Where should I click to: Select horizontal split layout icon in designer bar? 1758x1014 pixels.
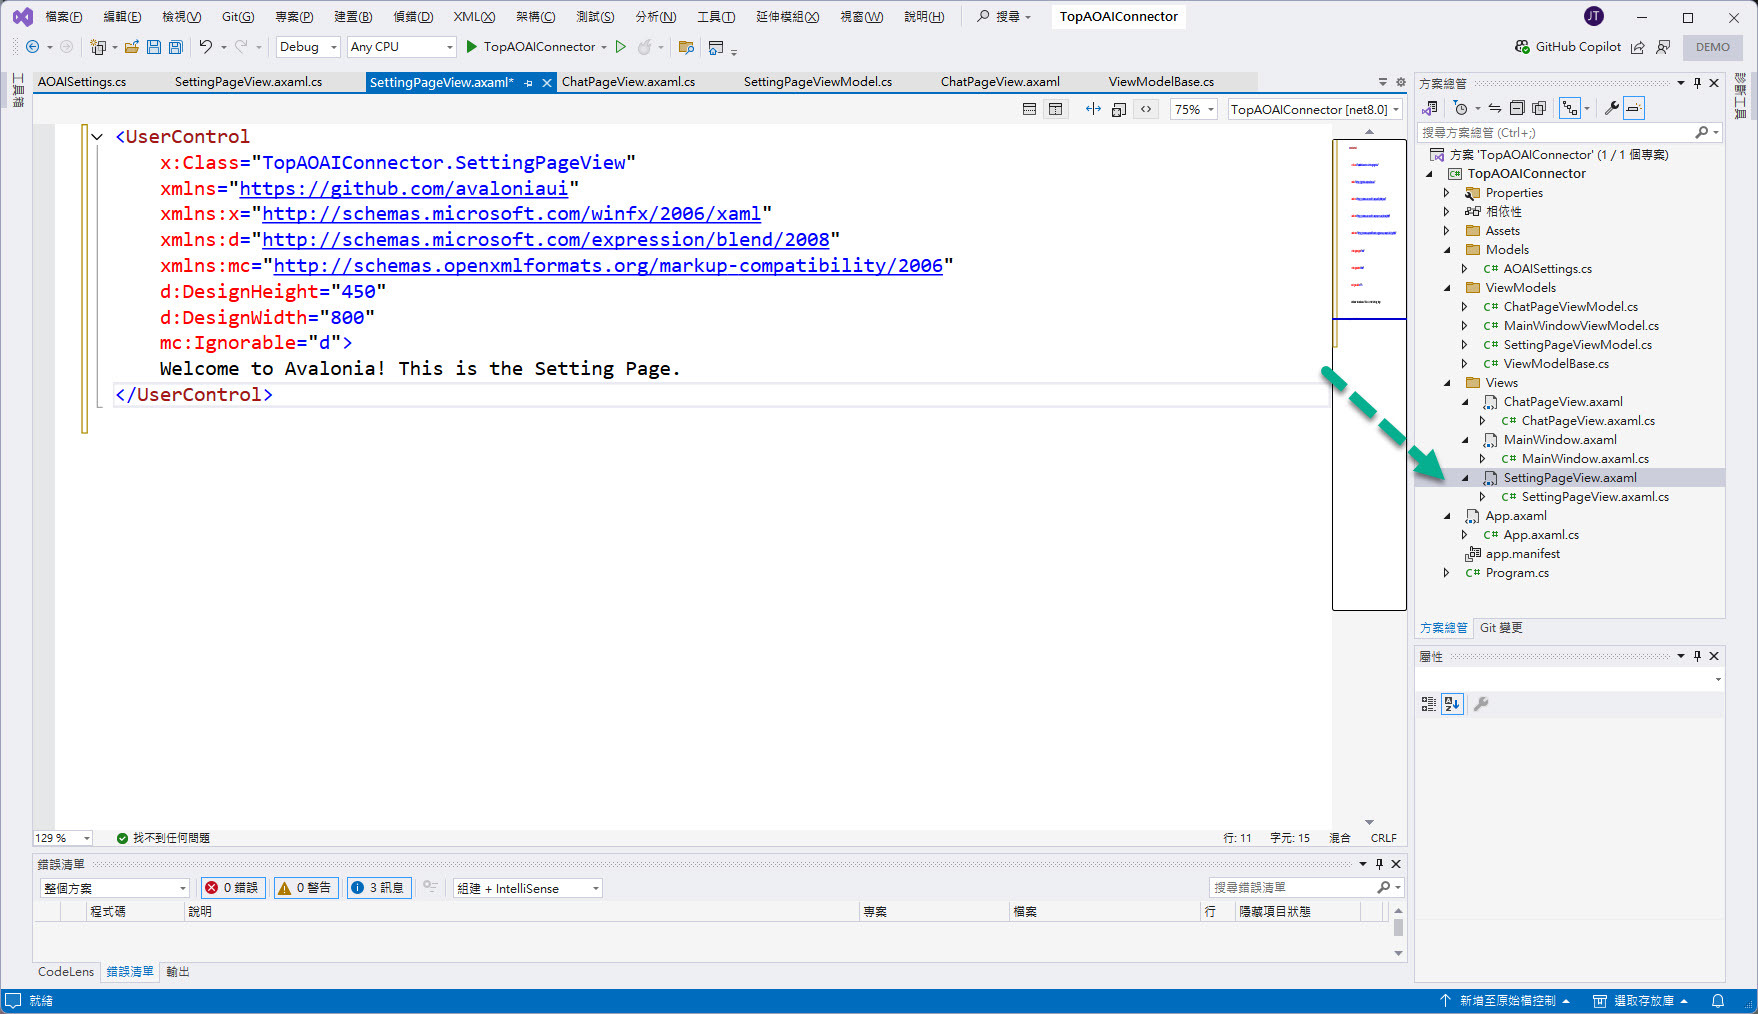point(1029,109)
